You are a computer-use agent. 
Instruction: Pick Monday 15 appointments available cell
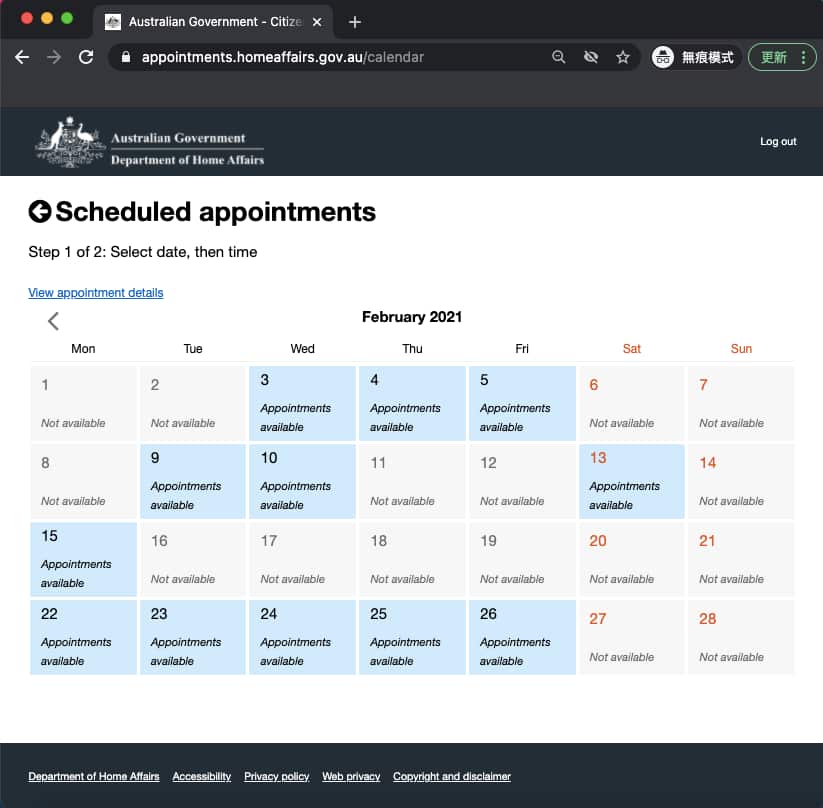click(x=84, y=559)
